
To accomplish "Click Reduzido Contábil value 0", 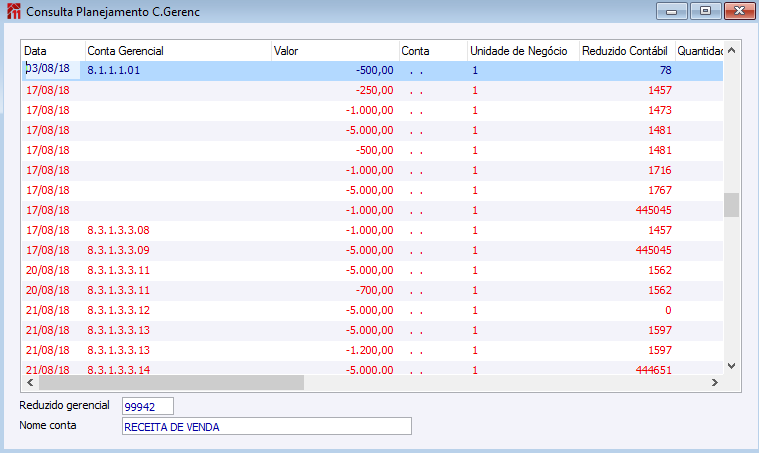I will tap(668, 310).
